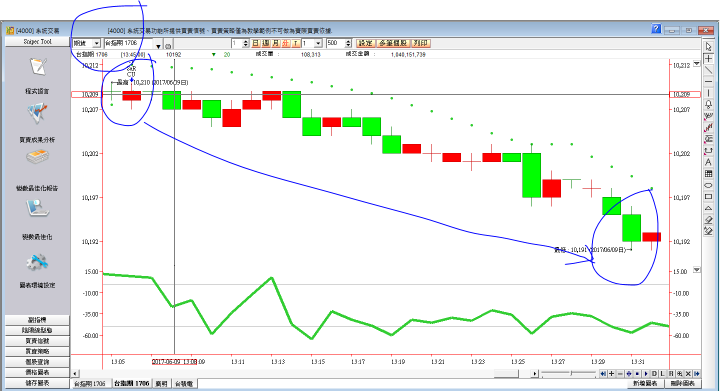
Task: Jump to last bar with forward icon
Action: pos(697,374)
